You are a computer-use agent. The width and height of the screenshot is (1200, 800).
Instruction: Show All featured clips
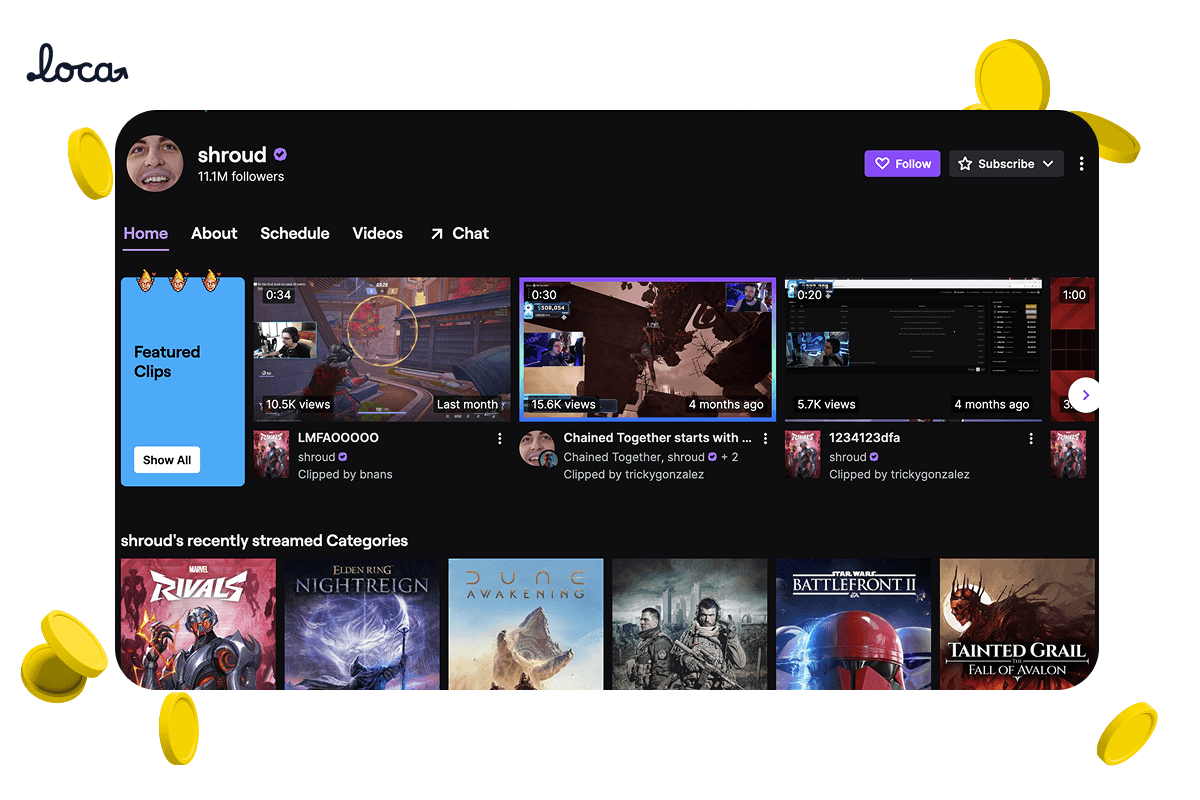[x=167, y=460]
